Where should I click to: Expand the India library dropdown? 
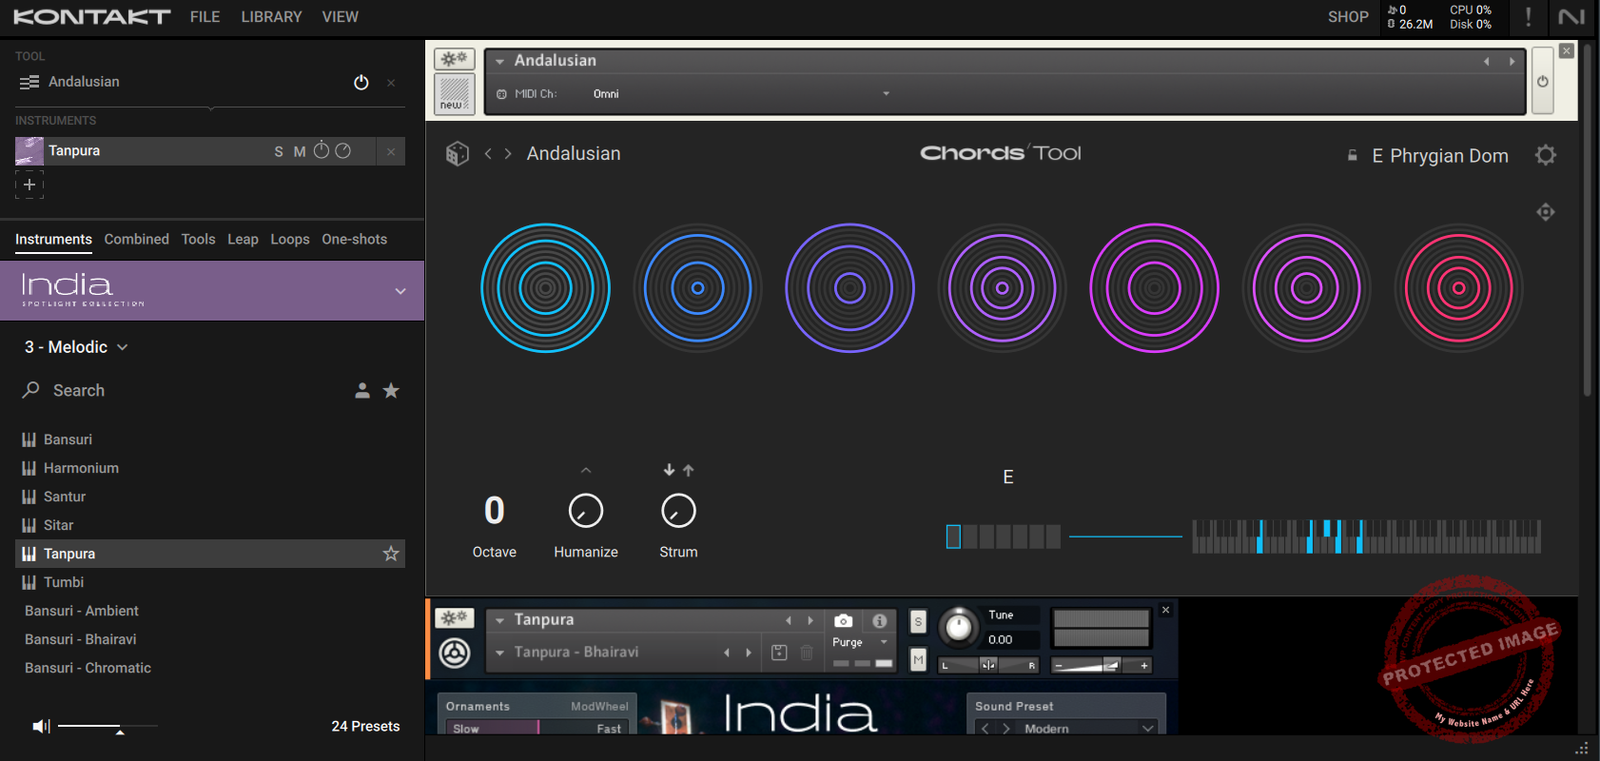tap(400, 291)
